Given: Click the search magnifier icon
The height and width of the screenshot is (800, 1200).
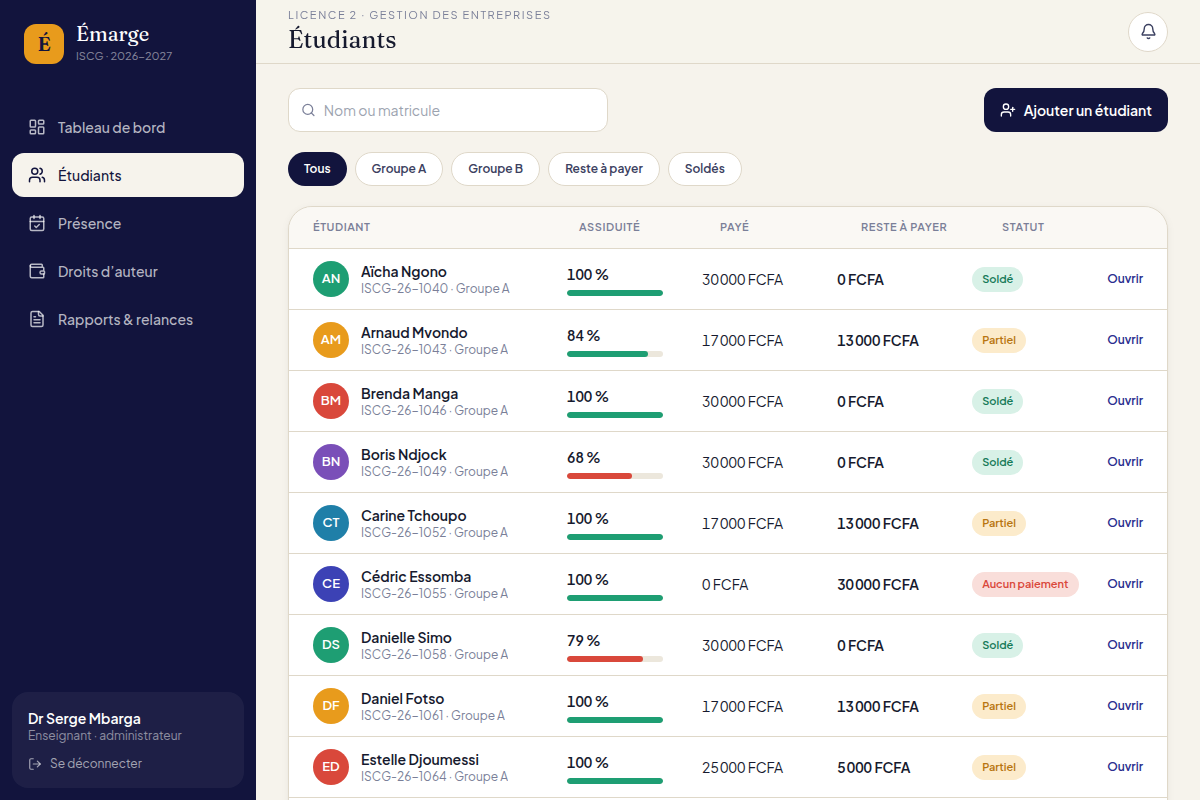Looking at the screenshot, I should coord(309,110).
